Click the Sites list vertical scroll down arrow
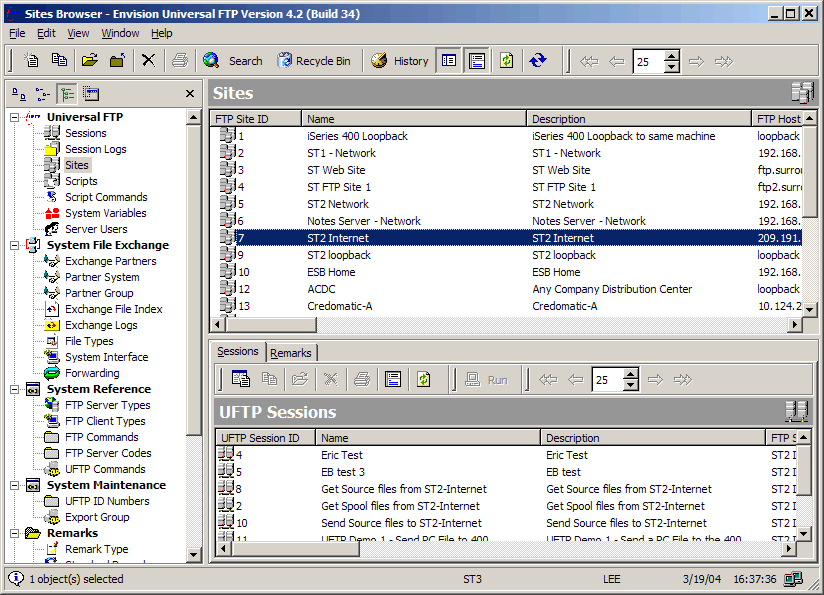Screen dimensions: 824x595 click(810, 310)
